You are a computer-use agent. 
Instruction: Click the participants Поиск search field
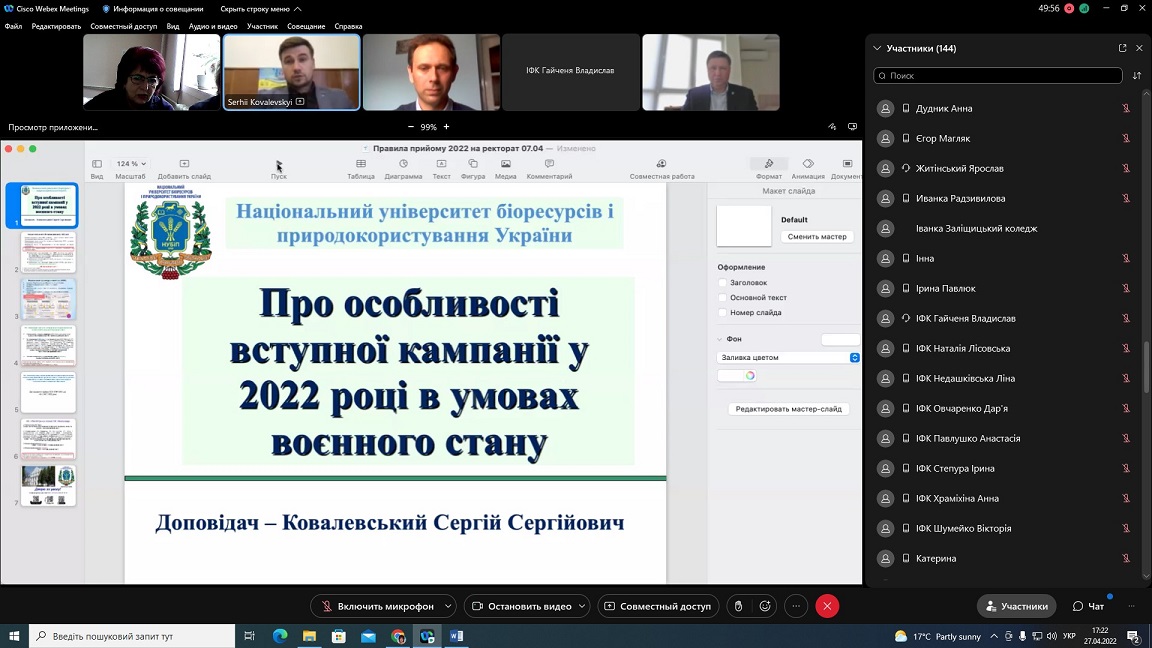998,76
